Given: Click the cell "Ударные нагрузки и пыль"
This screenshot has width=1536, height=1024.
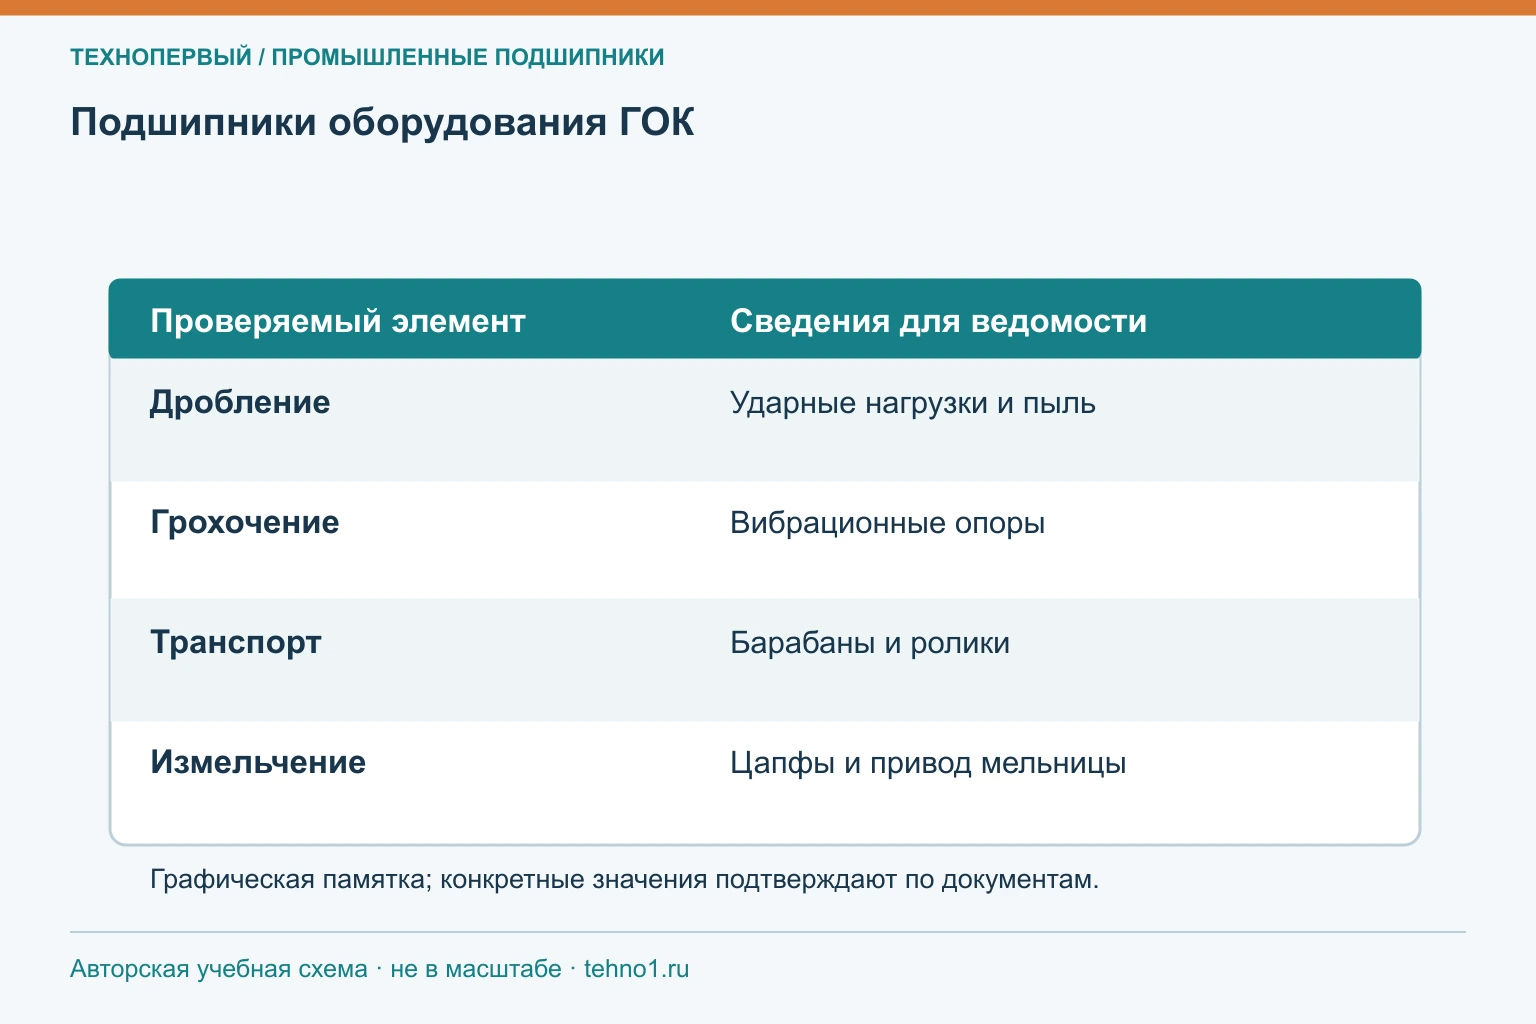Looking at the screenshot, I should (913, 403).
